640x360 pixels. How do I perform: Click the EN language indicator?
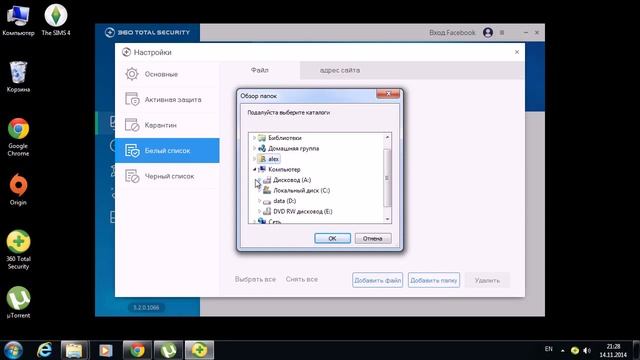[549, 349]
